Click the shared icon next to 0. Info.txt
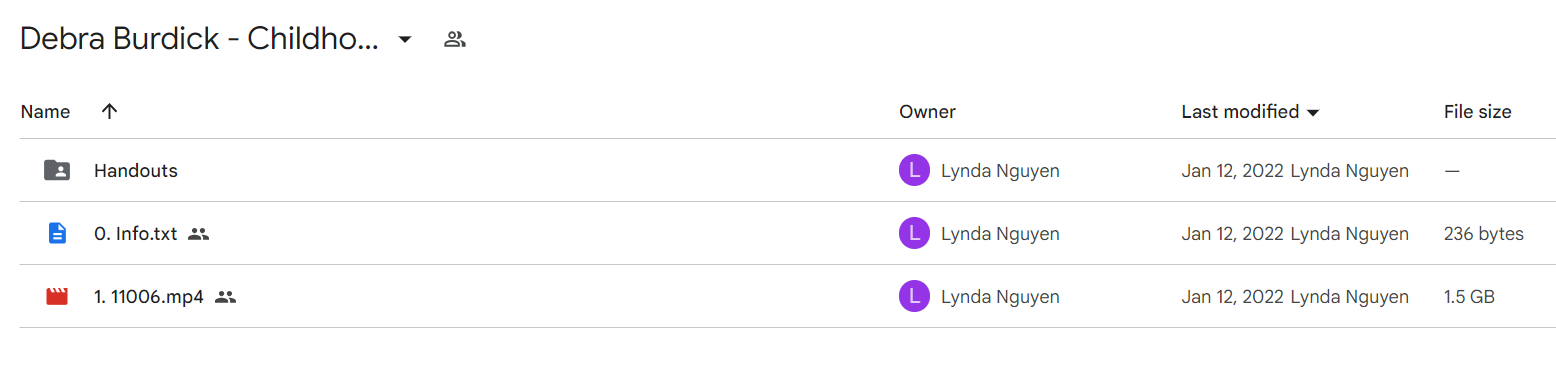Image resolution: width=1556 pixels, height=386 pixels. click(198, 234)
